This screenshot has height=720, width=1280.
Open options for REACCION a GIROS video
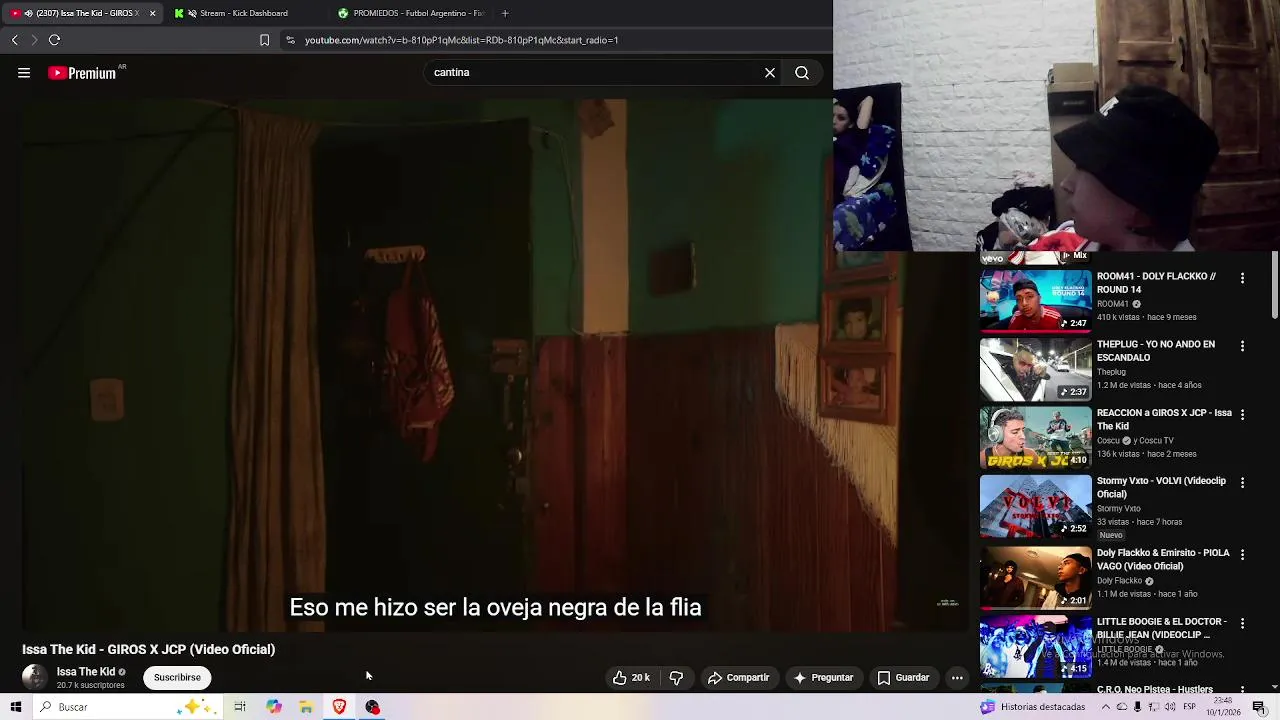pyautogui.click(x=1242, y=414)
